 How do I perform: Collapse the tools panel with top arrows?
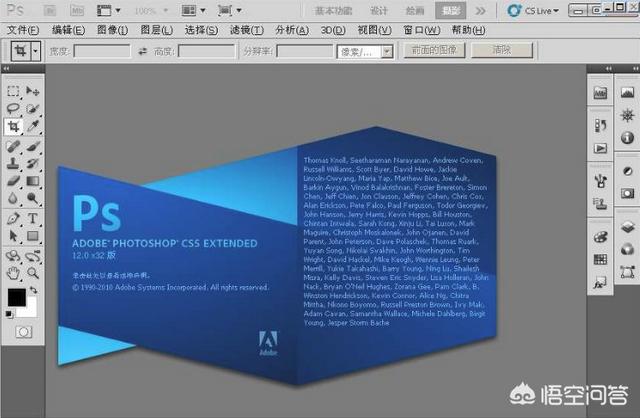tap(6, 69)
